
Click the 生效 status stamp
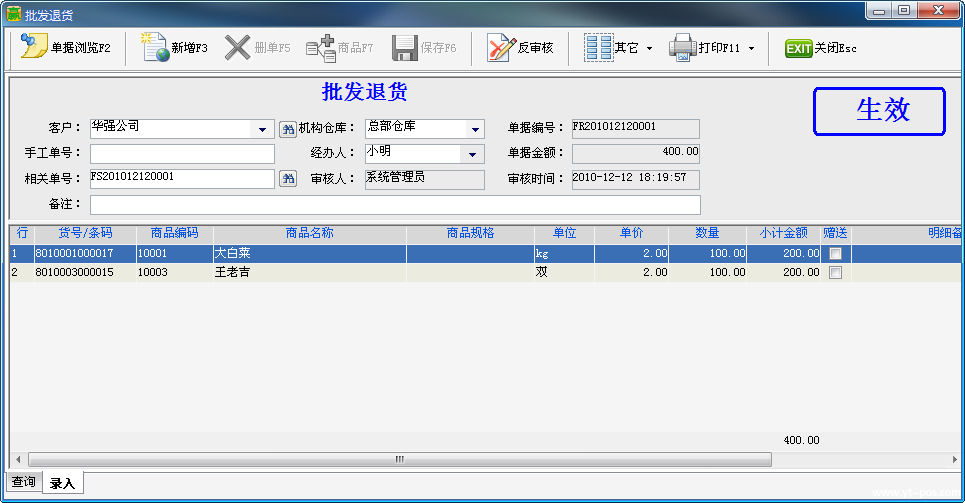(879, 111)
